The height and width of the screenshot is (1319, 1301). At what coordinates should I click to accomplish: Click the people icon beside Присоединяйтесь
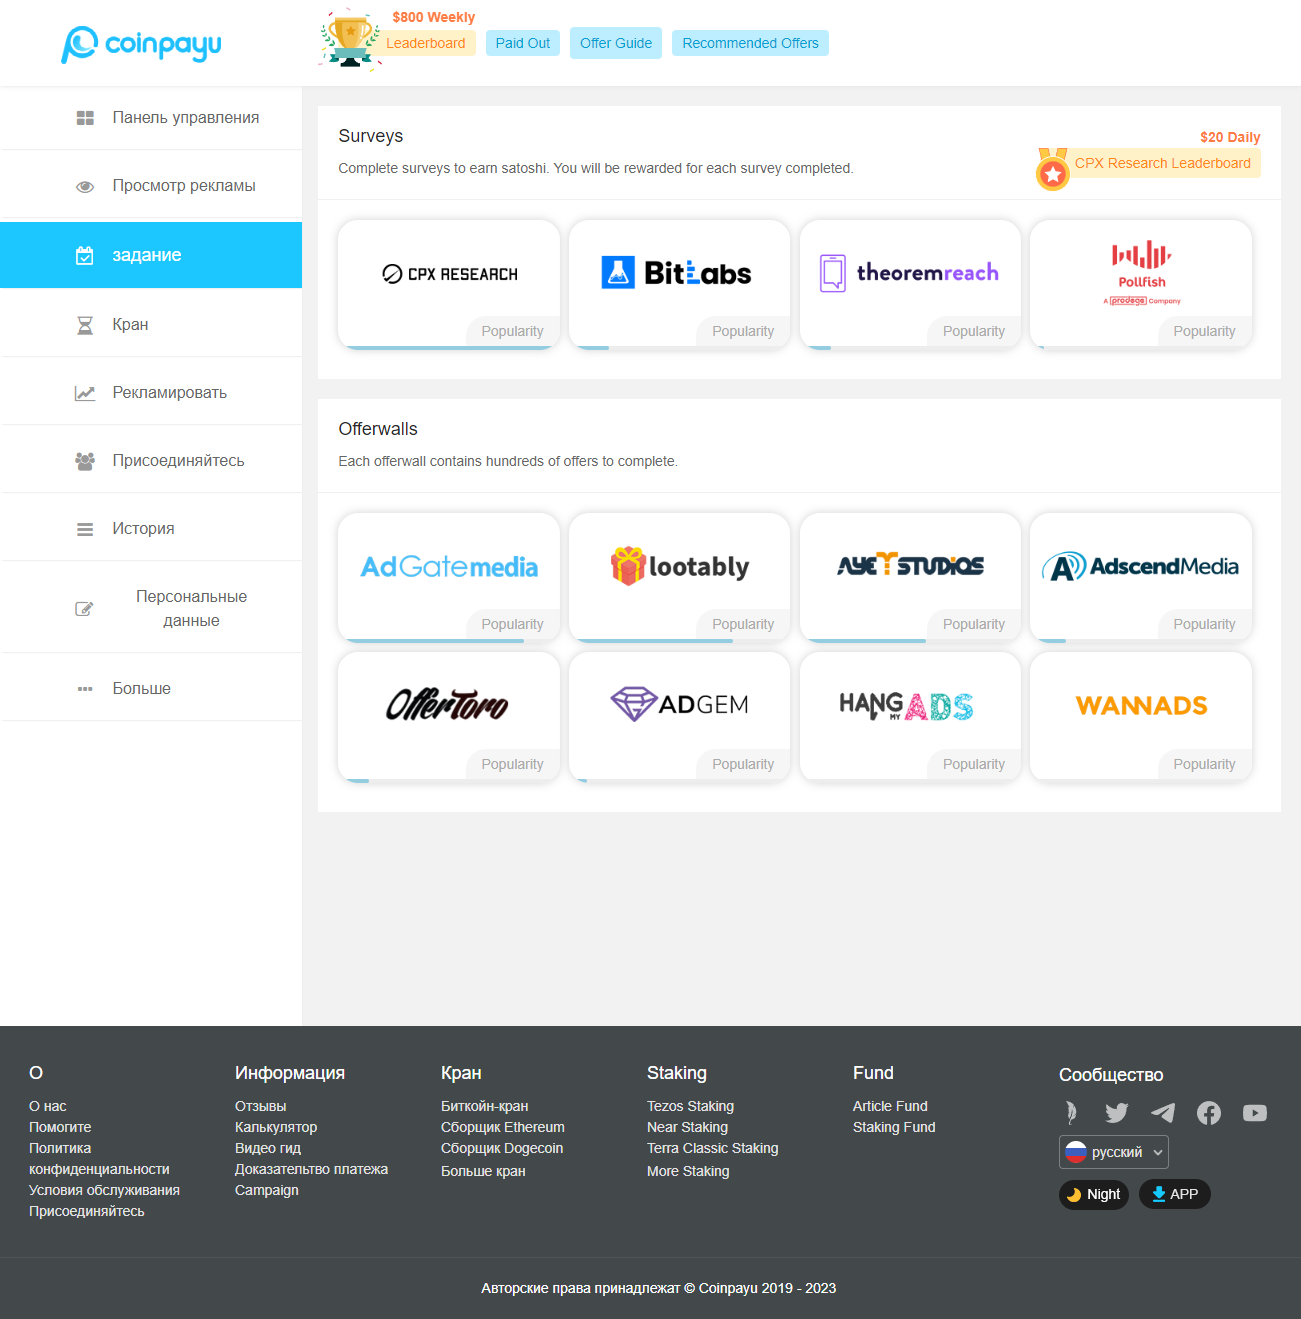85,461
